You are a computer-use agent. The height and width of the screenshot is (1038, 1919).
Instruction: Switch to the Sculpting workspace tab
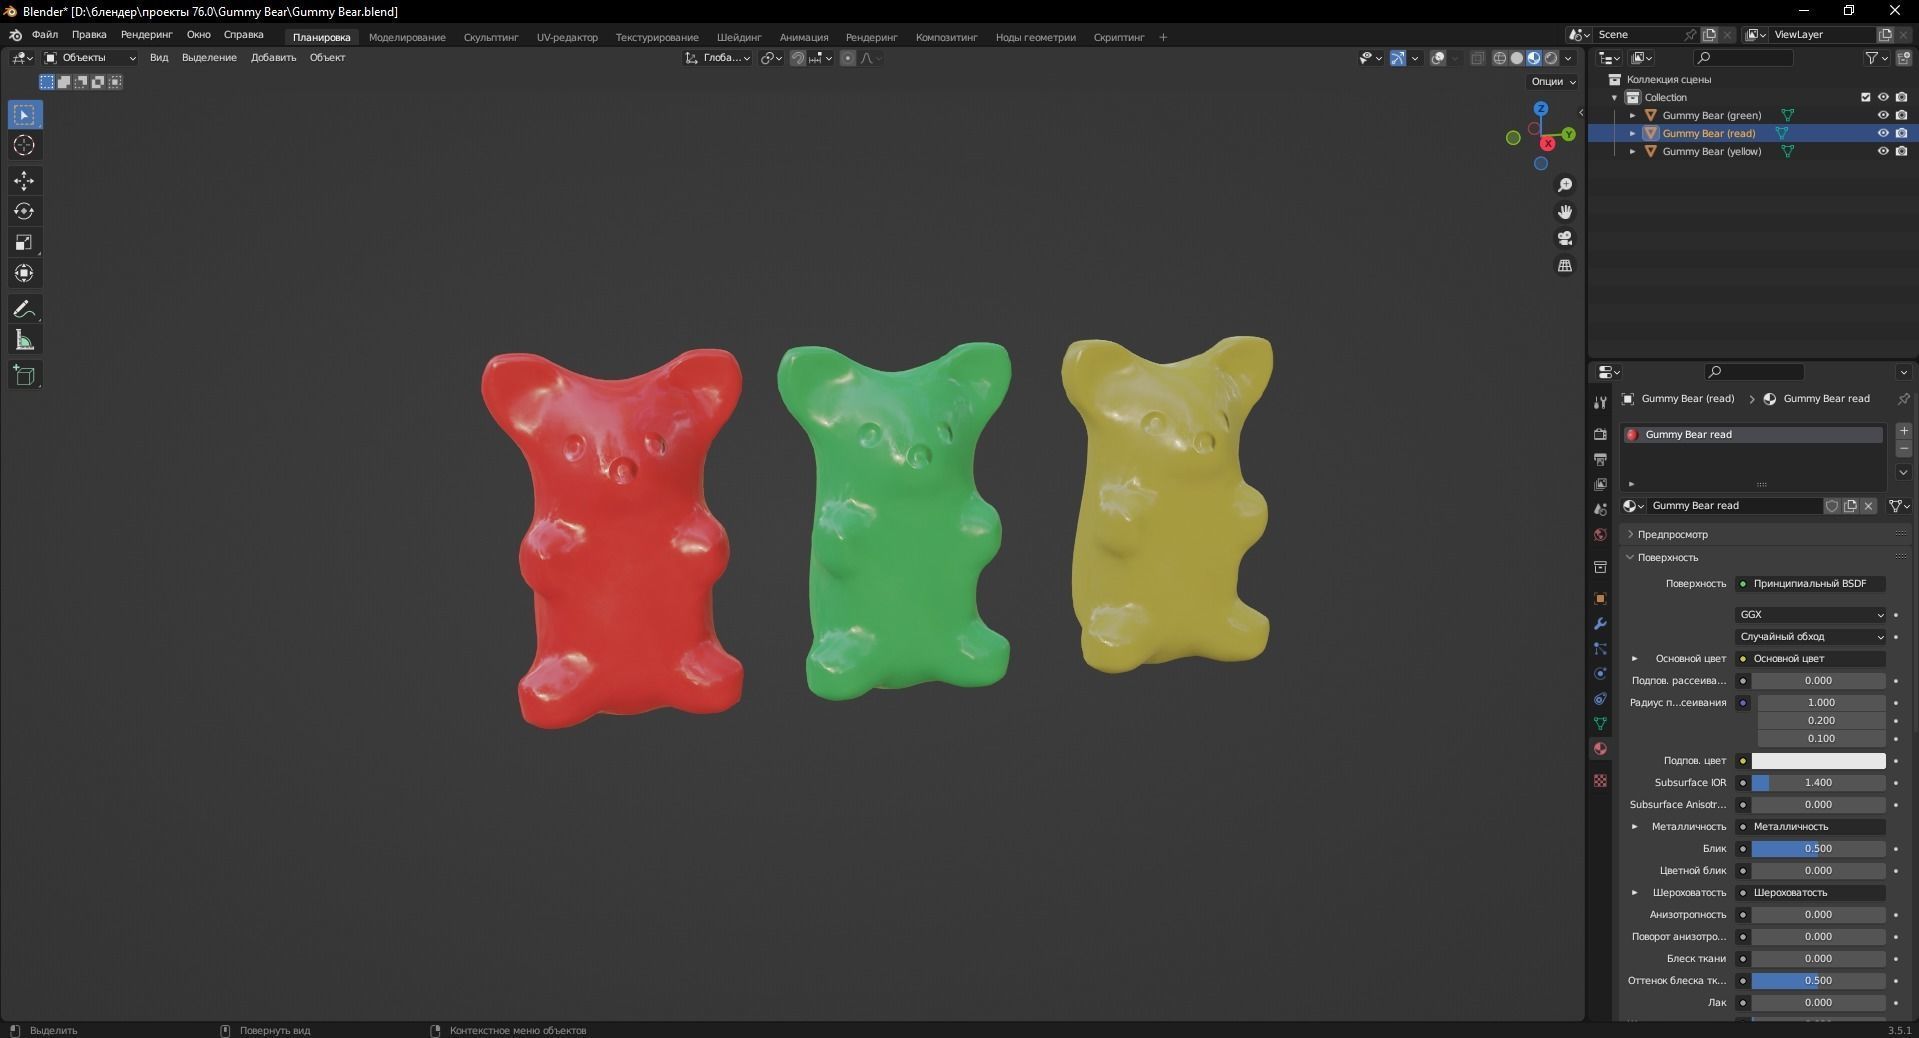click(491, 37)
